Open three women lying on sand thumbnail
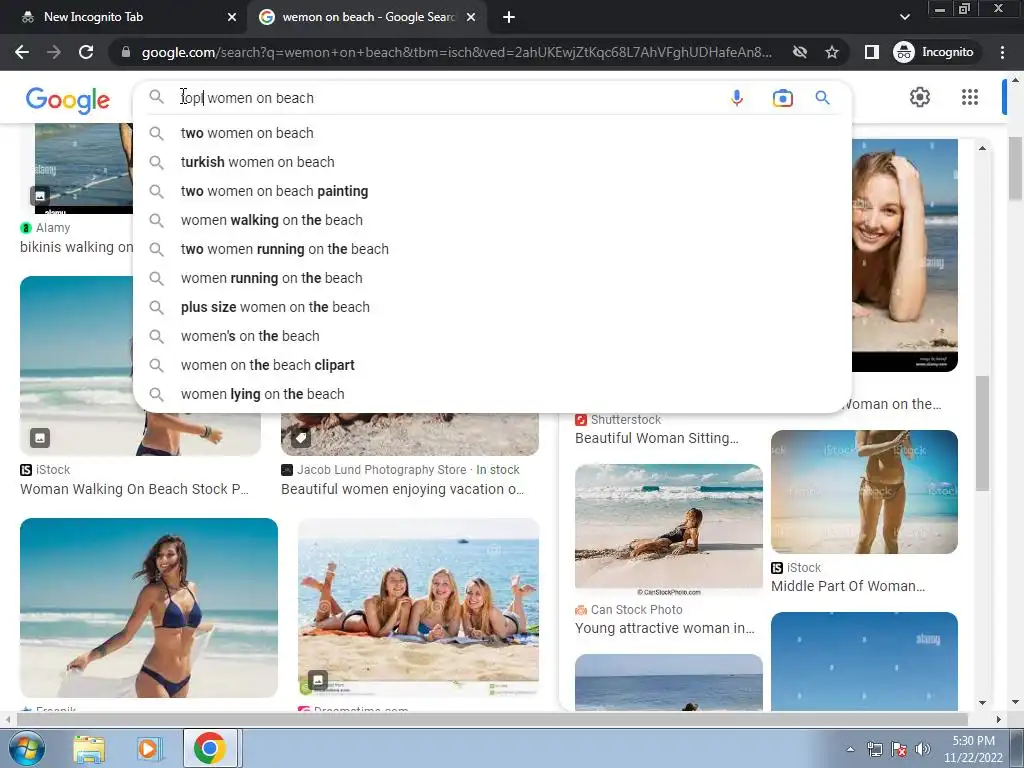 (419, 608)
